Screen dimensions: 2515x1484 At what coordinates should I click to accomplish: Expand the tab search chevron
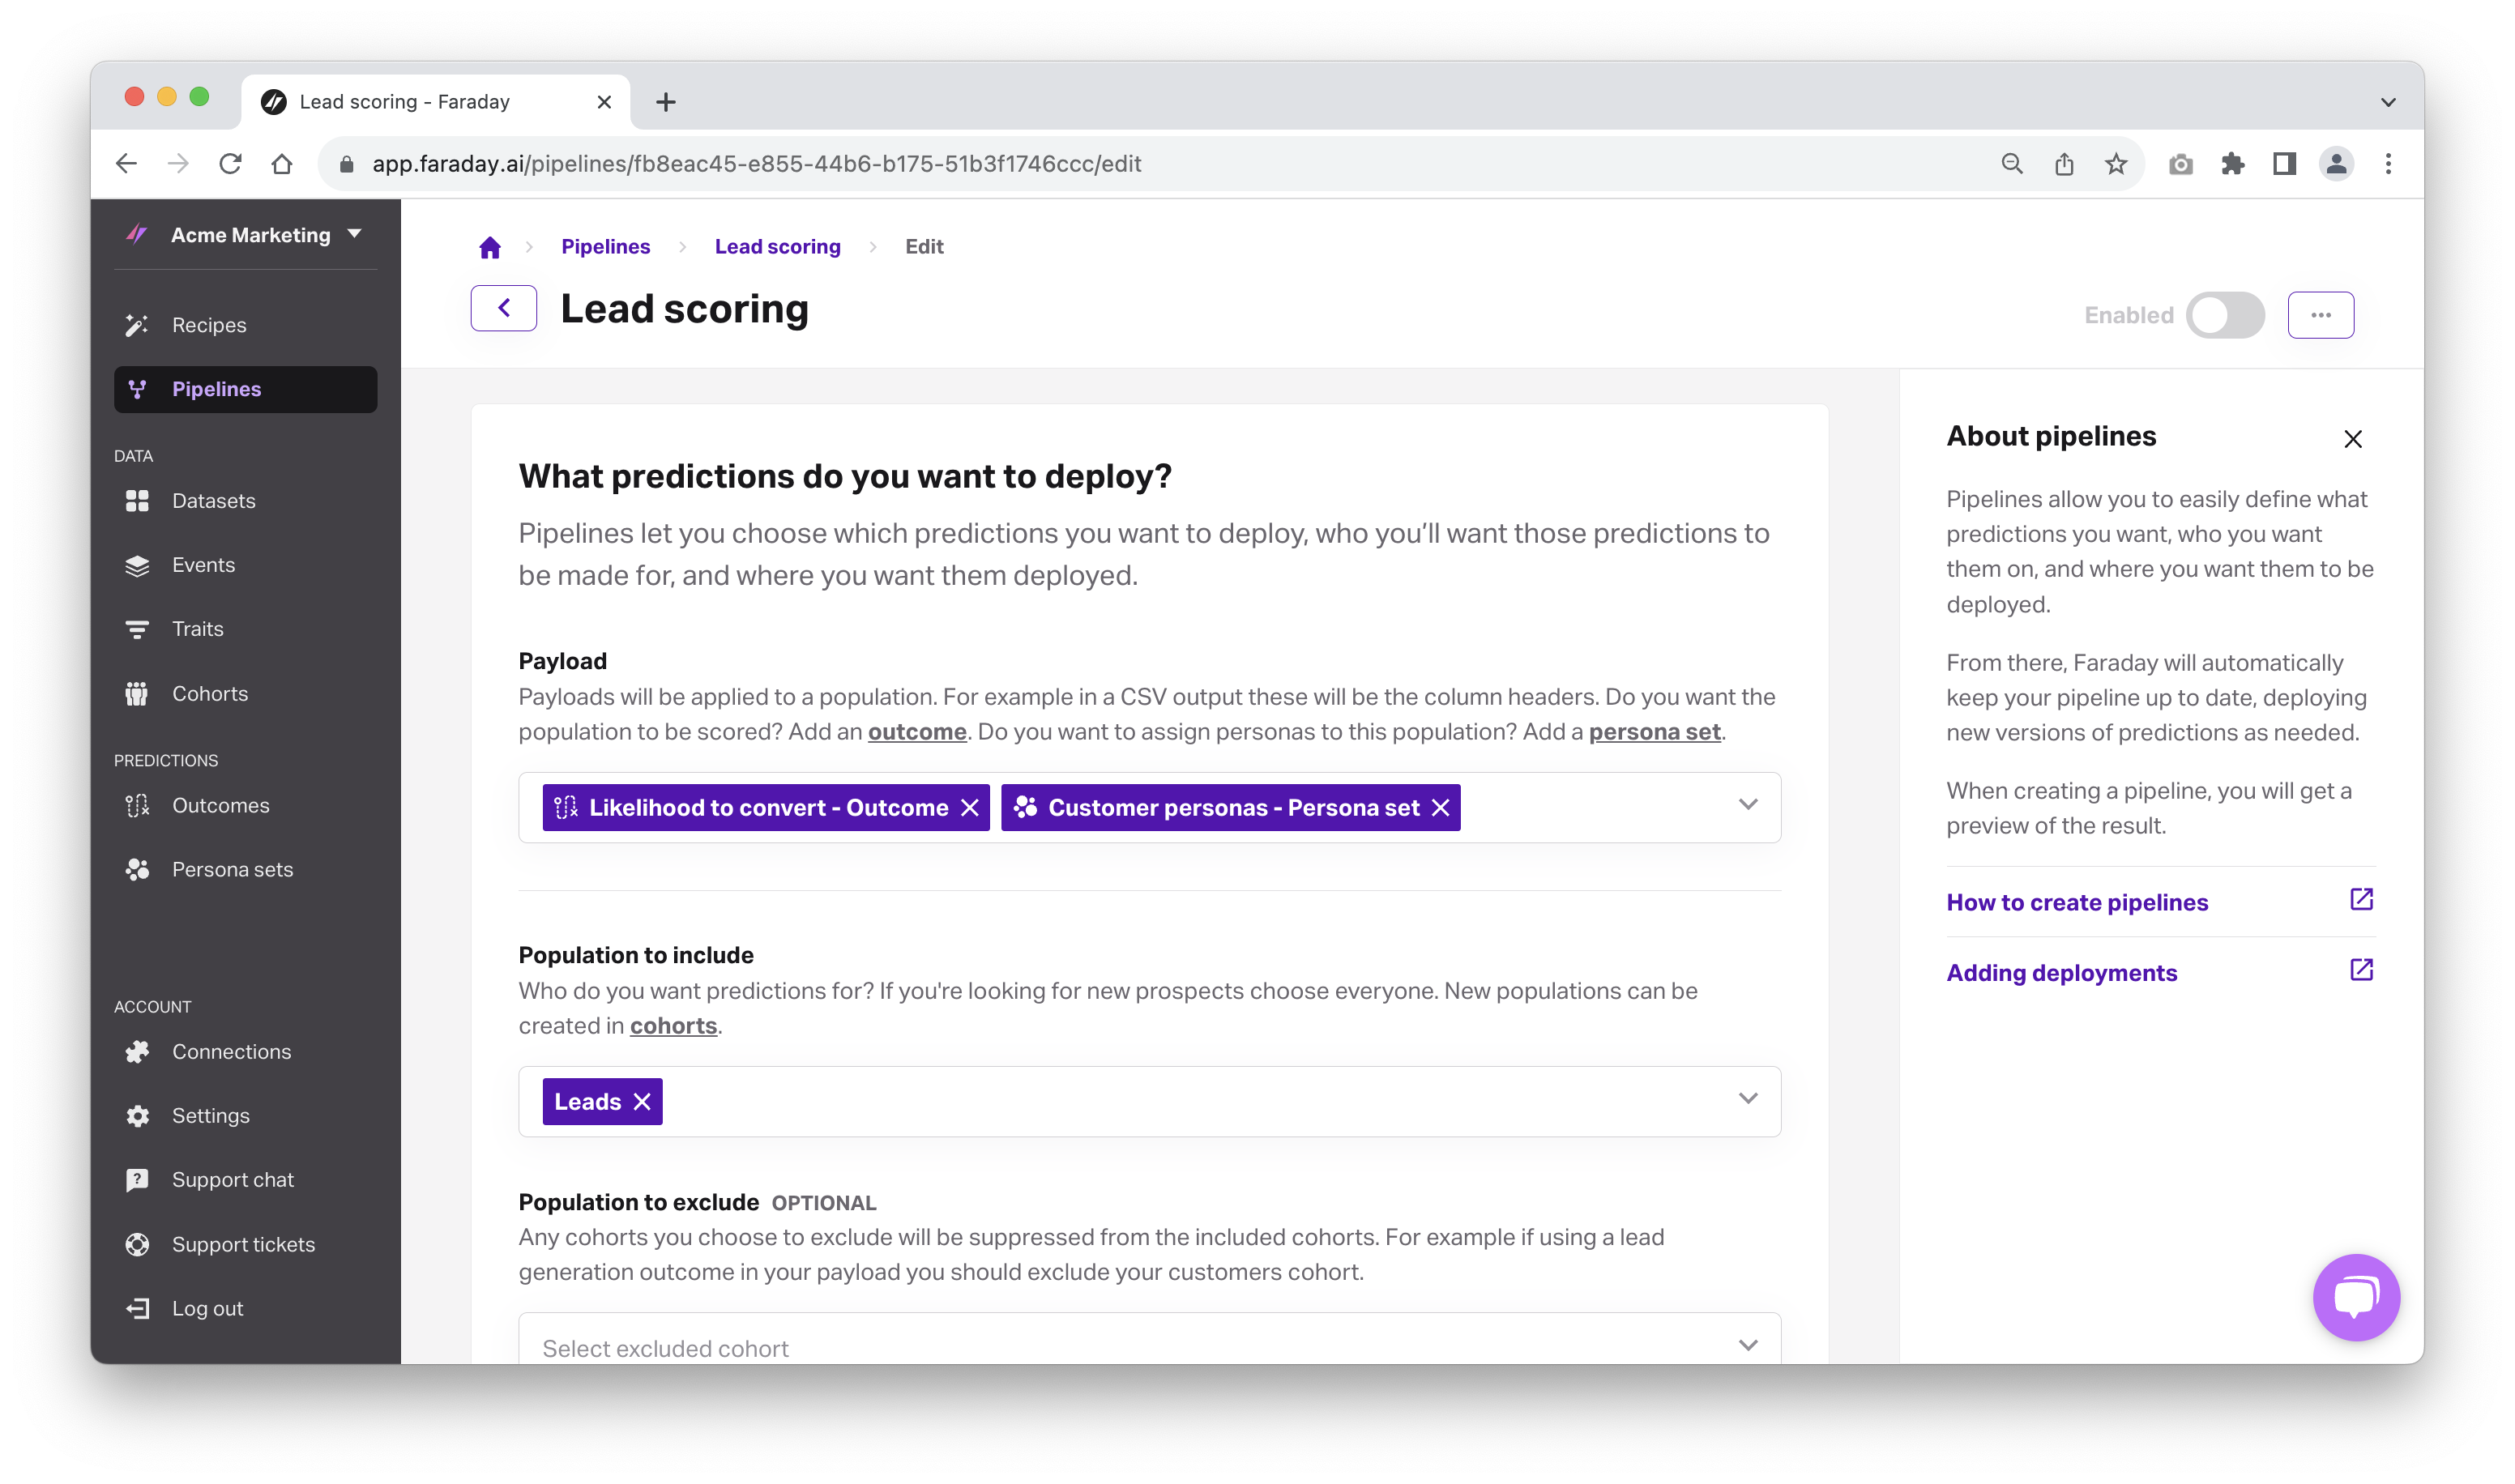point(2387,102)
